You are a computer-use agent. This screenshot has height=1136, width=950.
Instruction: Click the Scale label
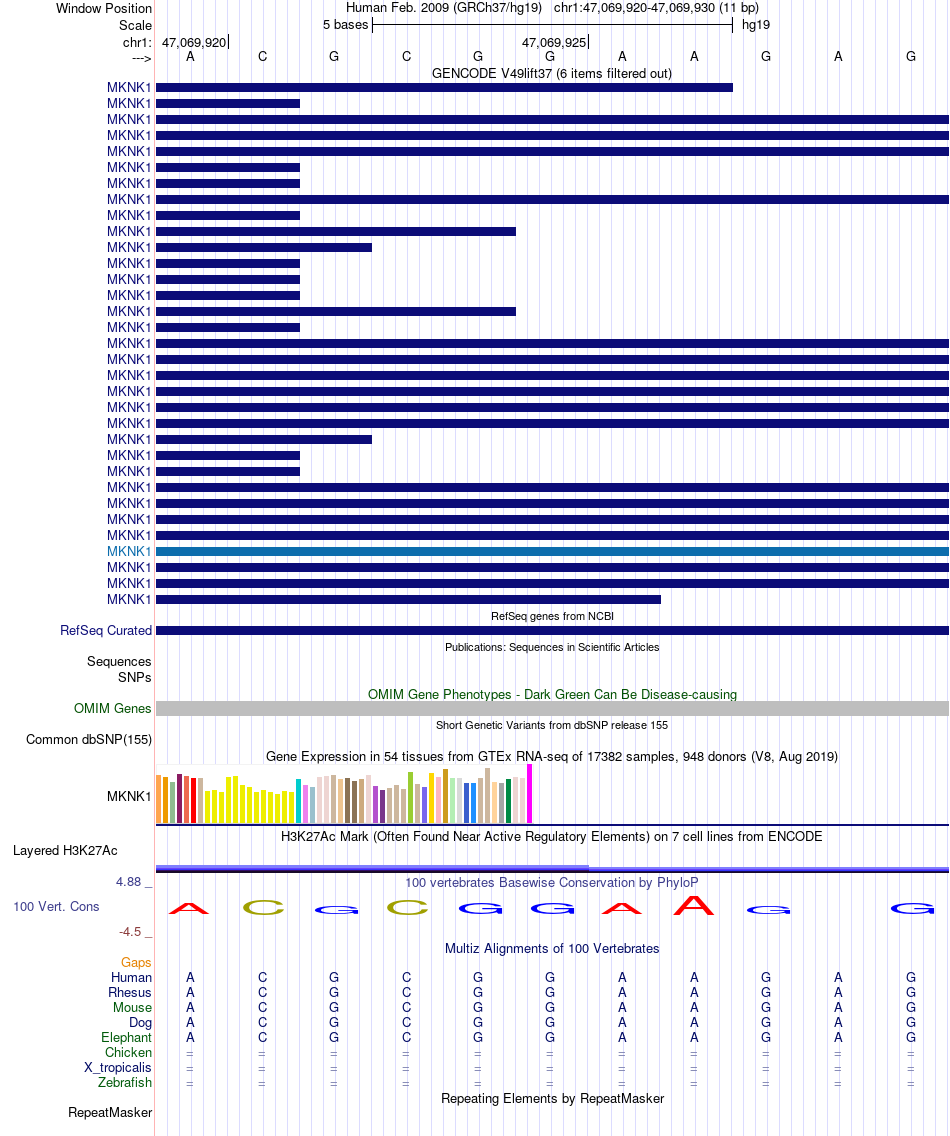pos(136,25)
